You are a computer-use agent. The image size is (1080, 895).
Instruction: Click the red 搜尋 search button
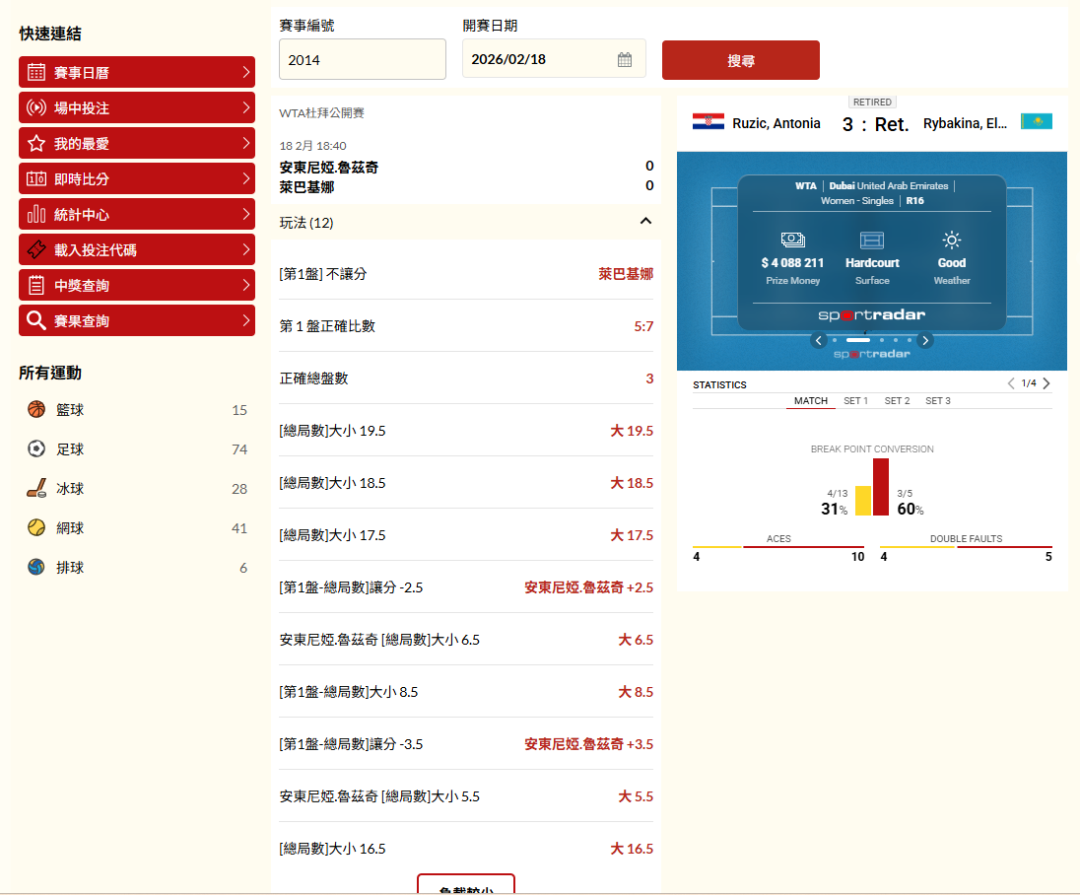(x=740, y=60)
